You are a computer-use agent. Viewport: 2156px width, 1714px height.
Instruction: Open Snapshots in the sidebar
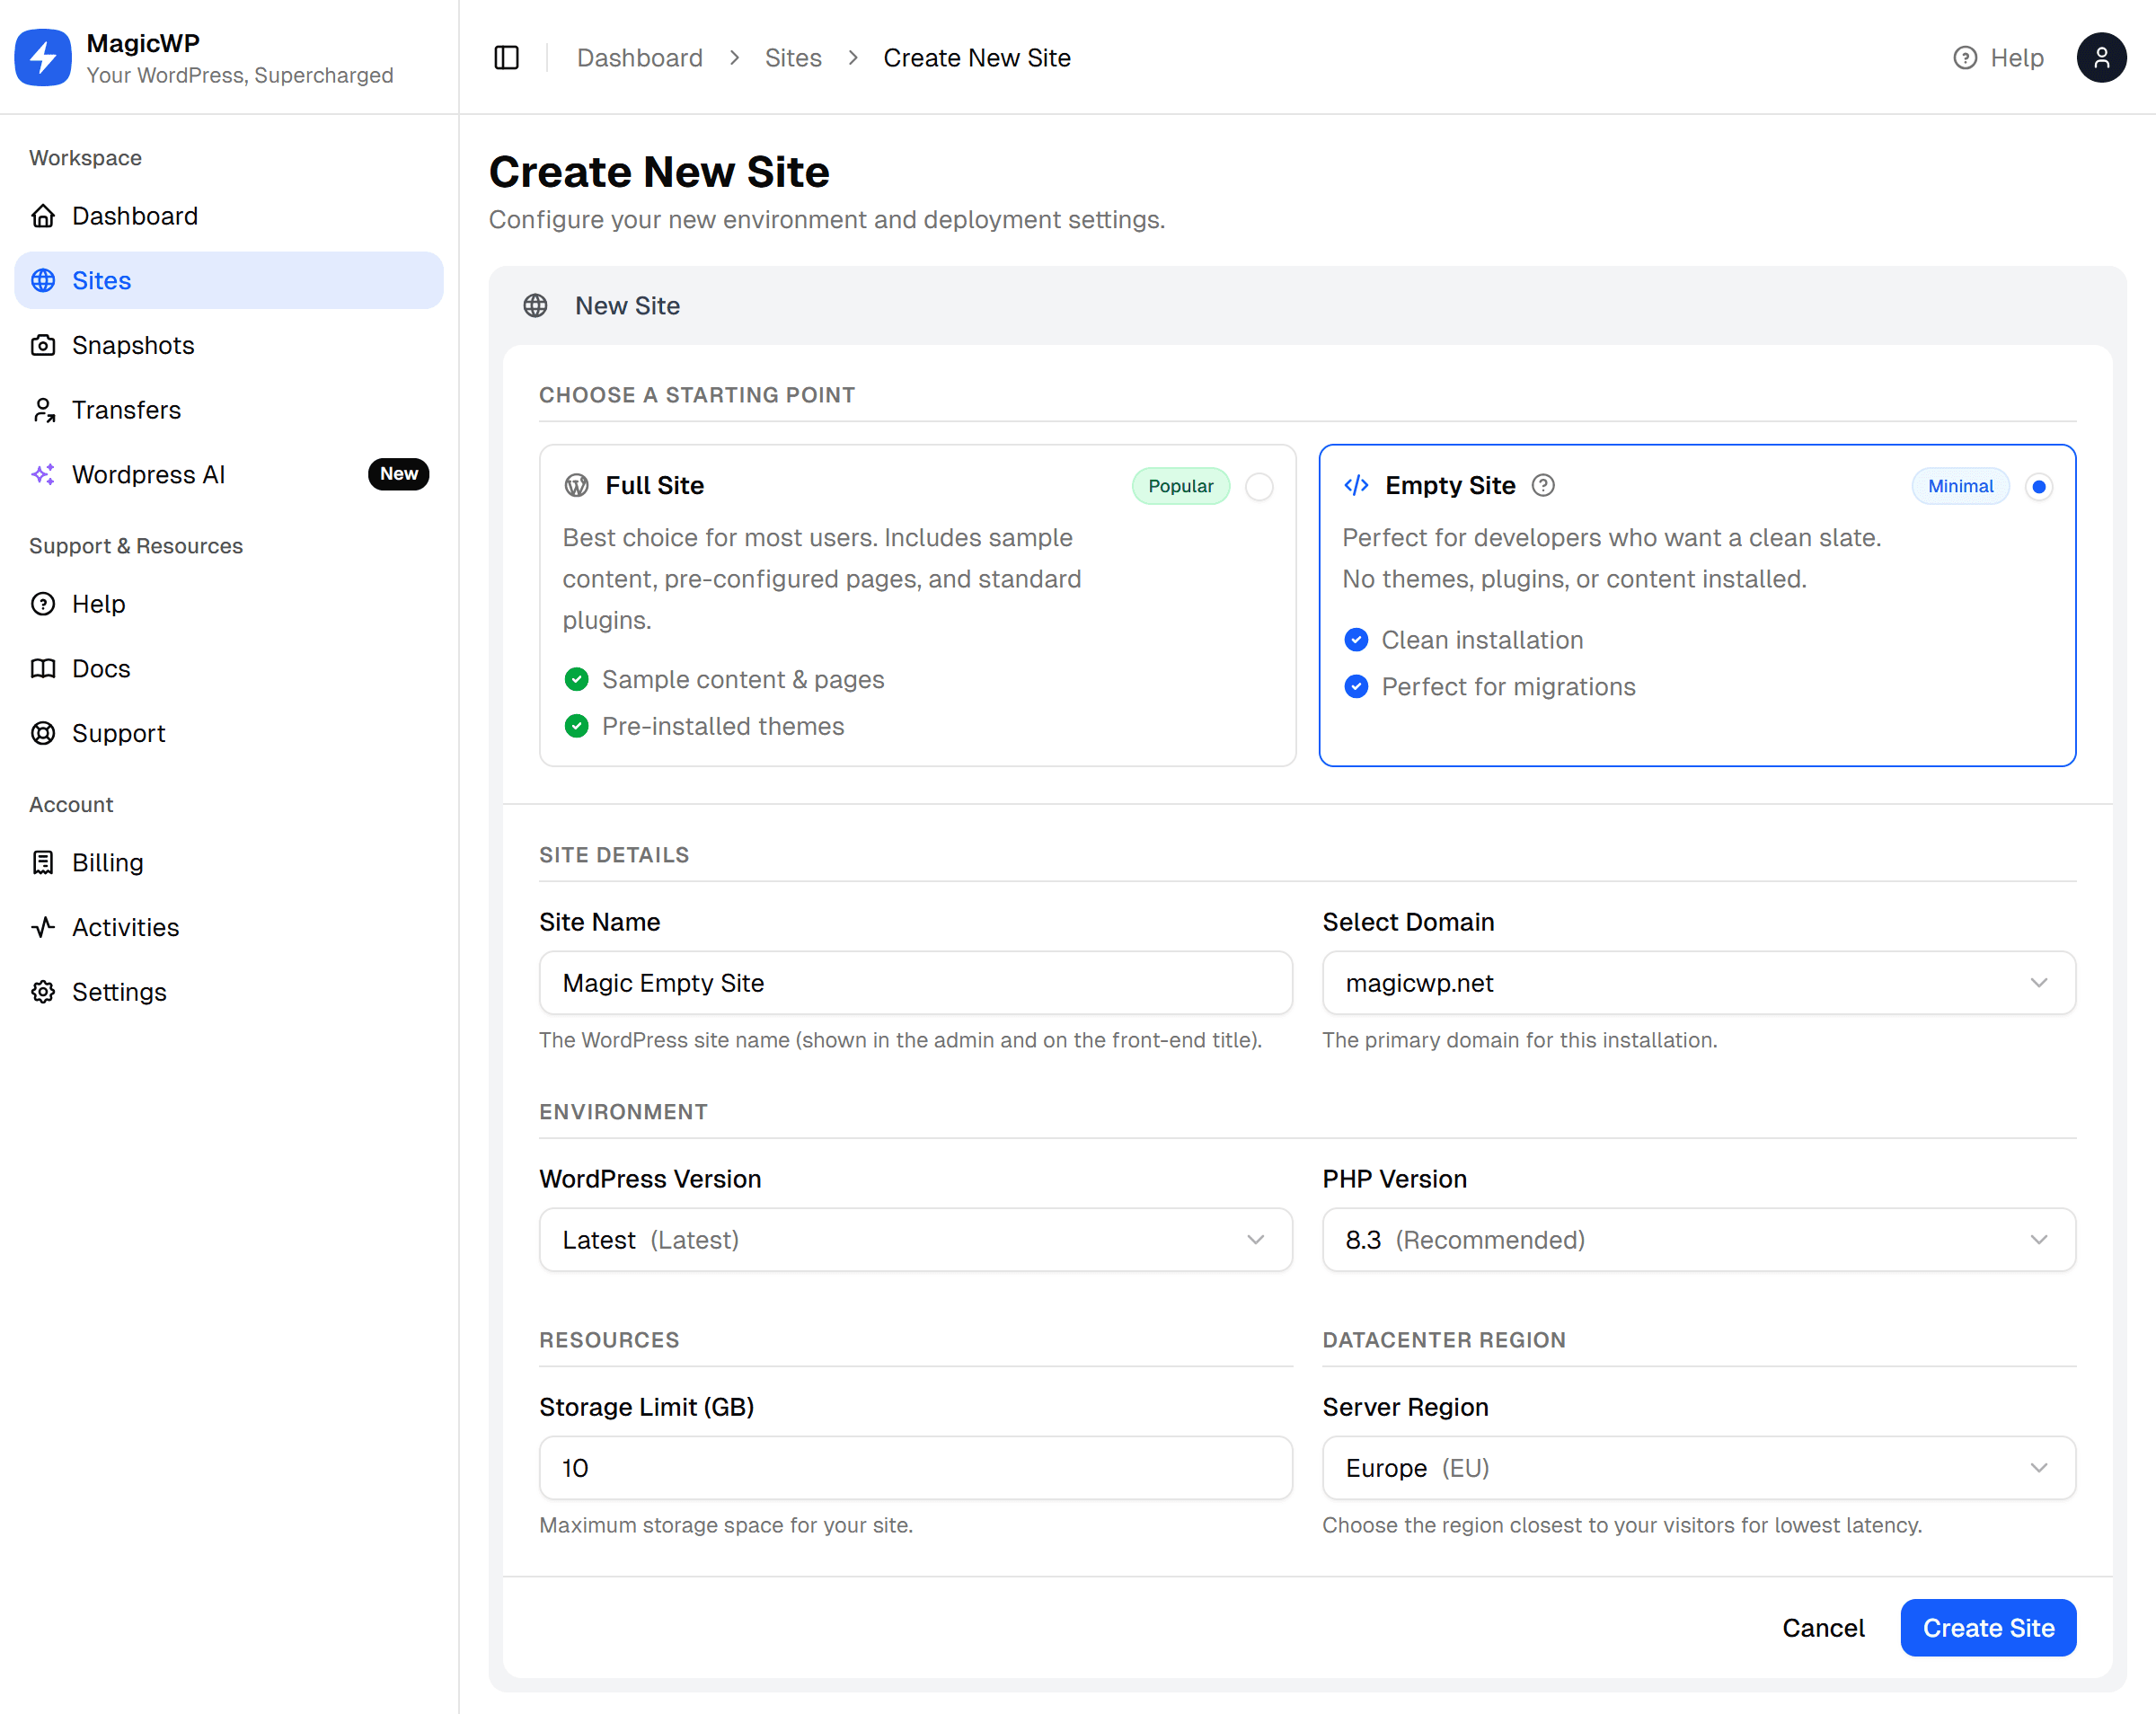(x=229, y=345)
